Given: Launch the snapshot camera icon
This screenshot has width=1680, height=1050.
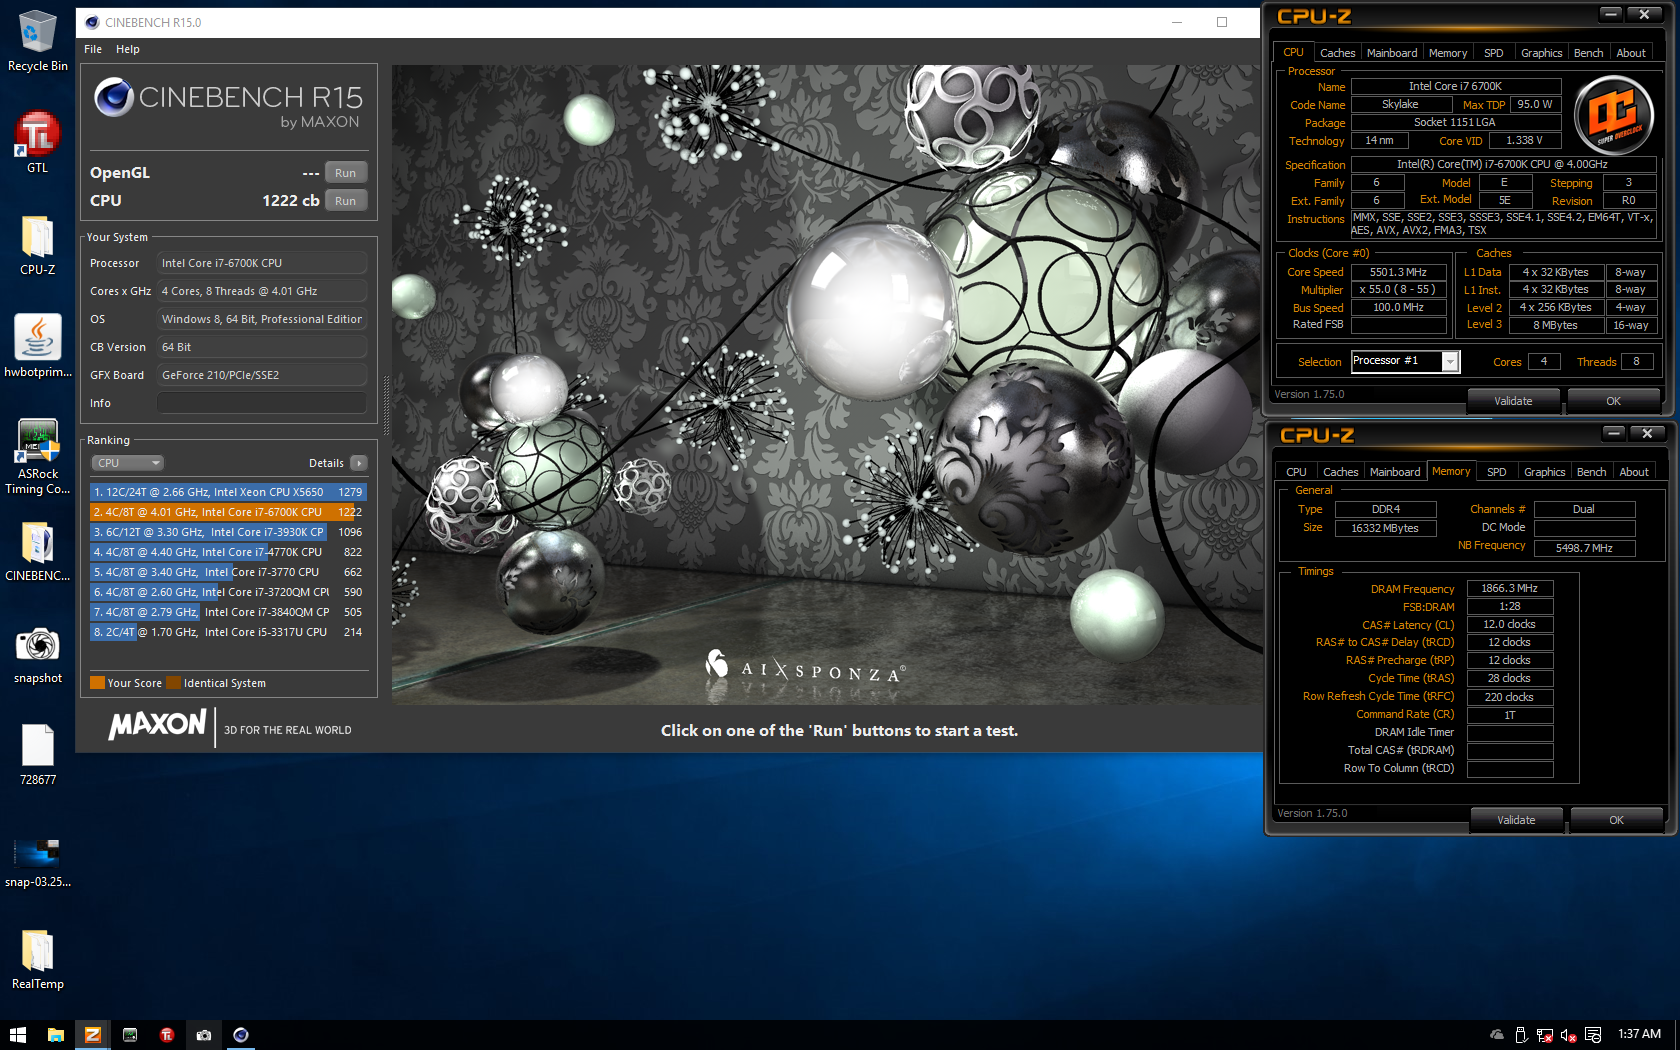Looking at the screenshot, I should point(37,654).
